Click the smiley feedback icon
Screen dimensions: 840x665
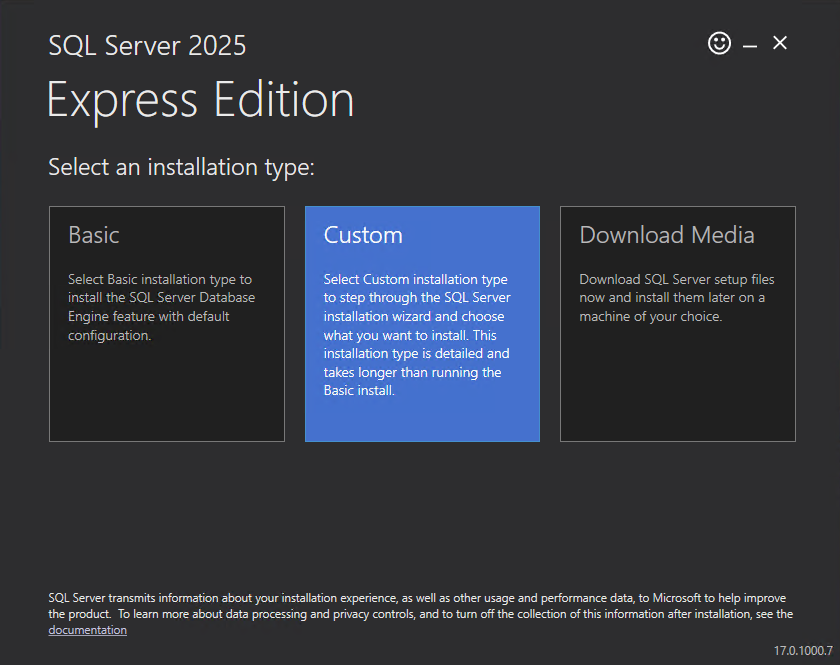pos(719,43)
